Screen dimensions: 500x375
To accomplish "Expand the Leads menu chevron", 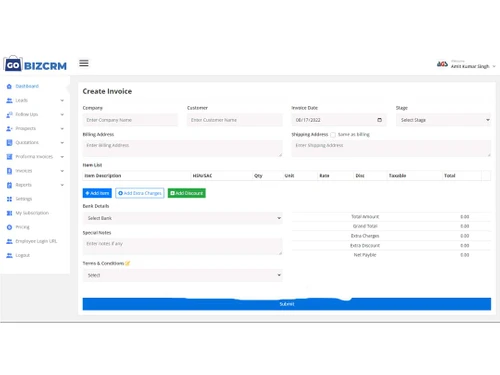I will [62, 100].
